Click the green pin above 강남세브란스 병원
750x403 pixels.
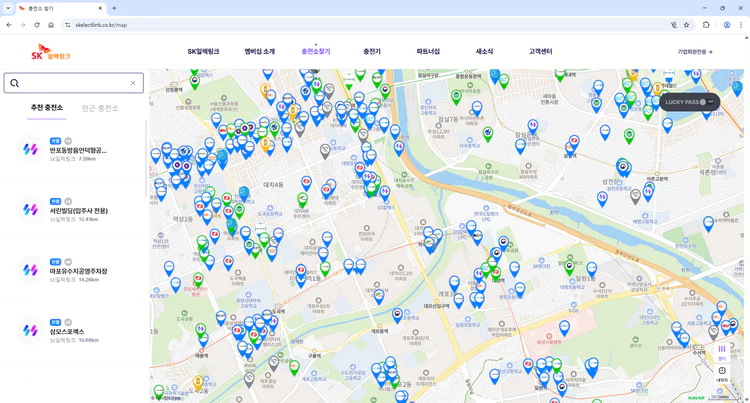click(198, 280)
